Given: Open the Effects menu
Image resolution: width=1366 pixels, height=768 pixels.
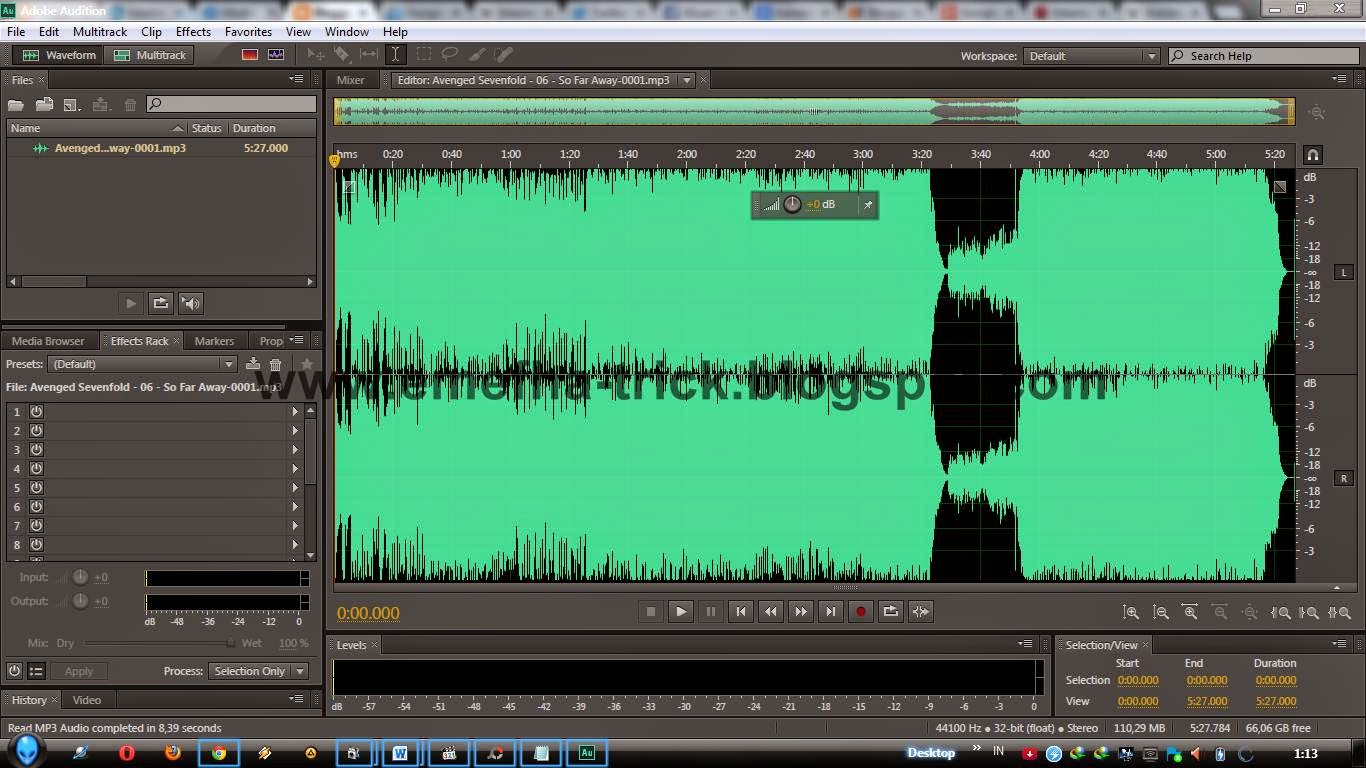Looking at the screenshot, I should [193, 32].
